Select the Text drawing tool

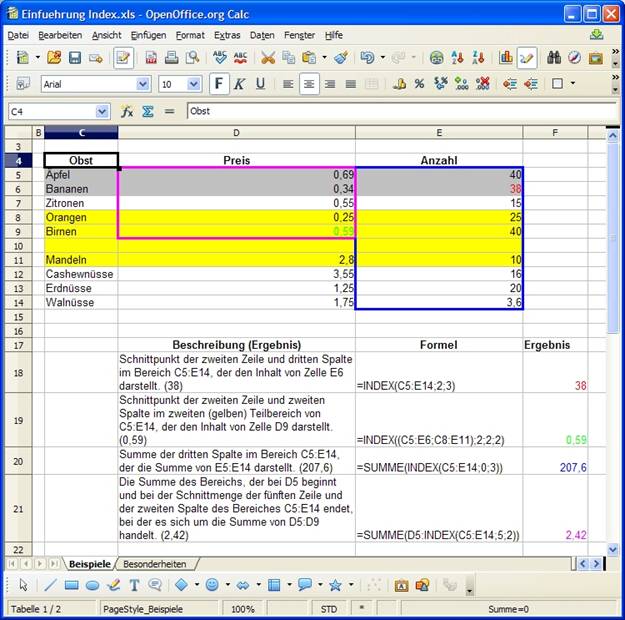click(134, 585)
